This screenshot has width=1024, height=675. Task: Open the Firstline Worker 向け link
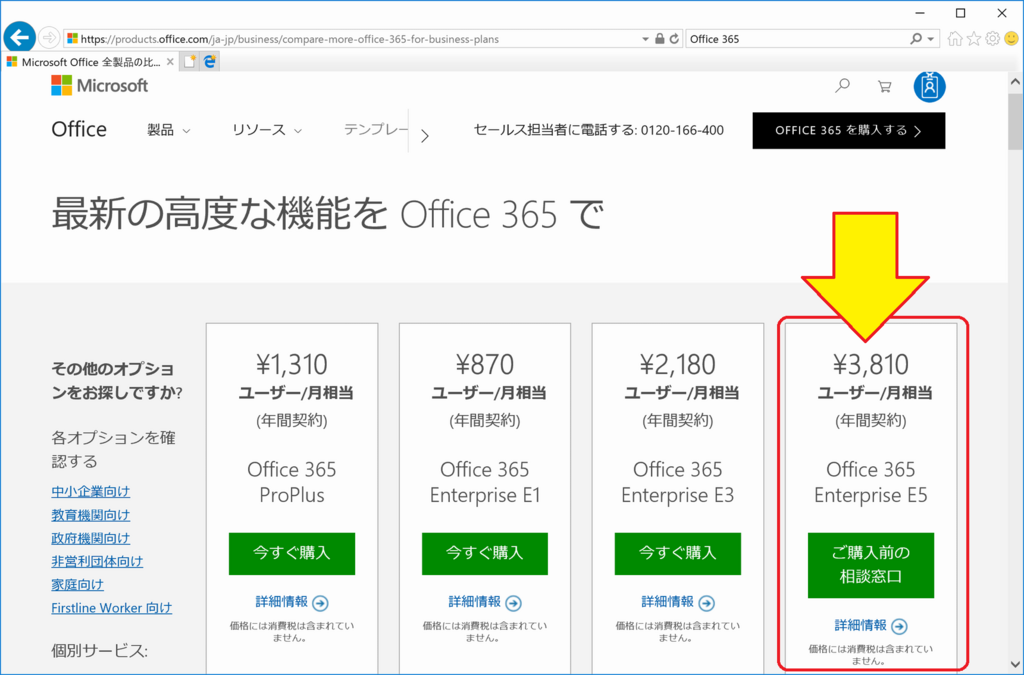[112, 608]
